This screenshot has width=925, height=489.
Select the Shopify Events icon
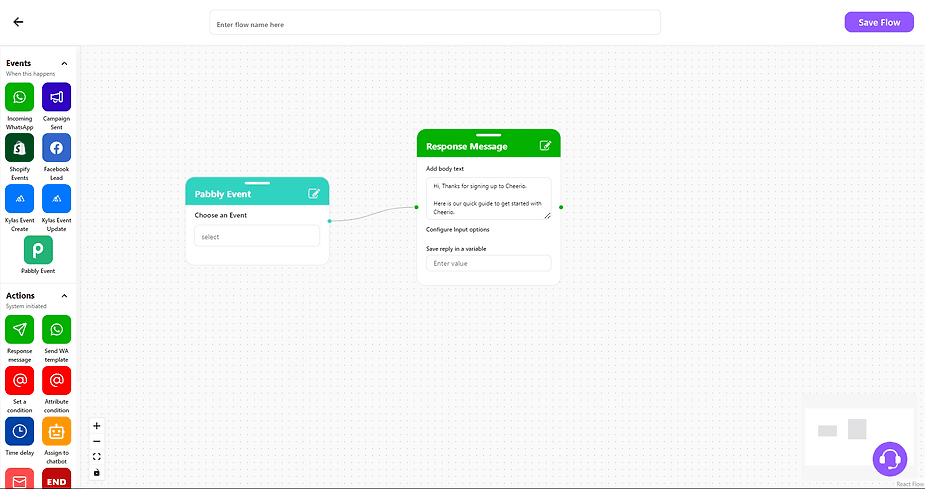19,148
